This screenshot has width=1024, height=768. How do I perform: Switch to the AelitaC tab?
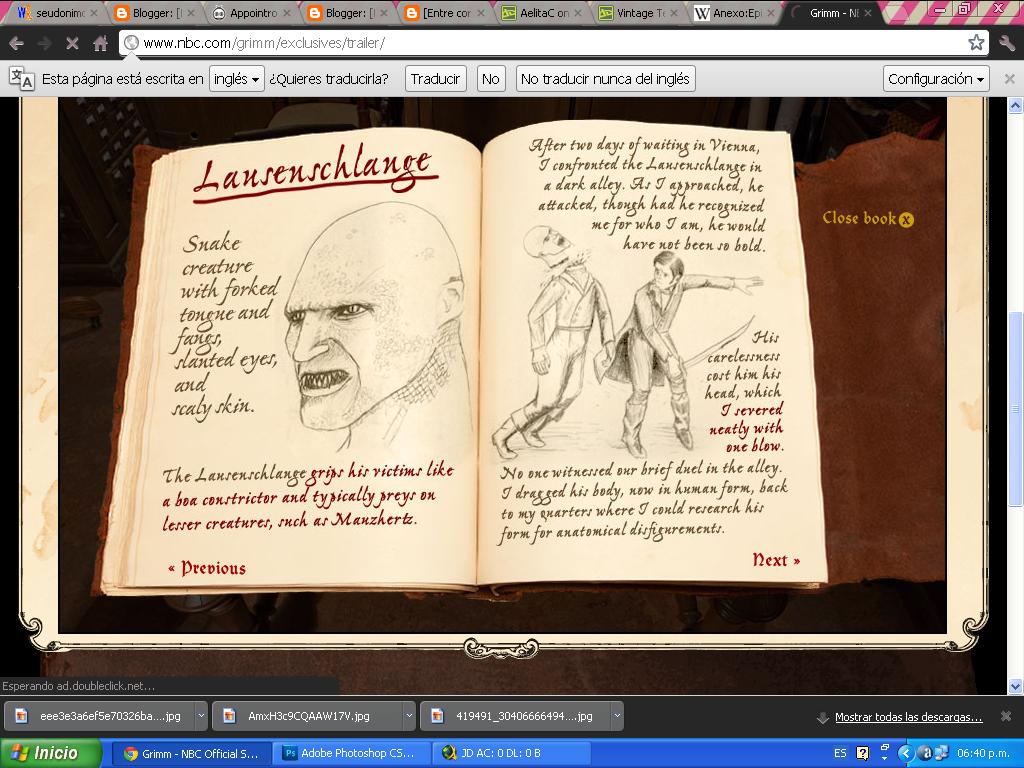(543, 13)
